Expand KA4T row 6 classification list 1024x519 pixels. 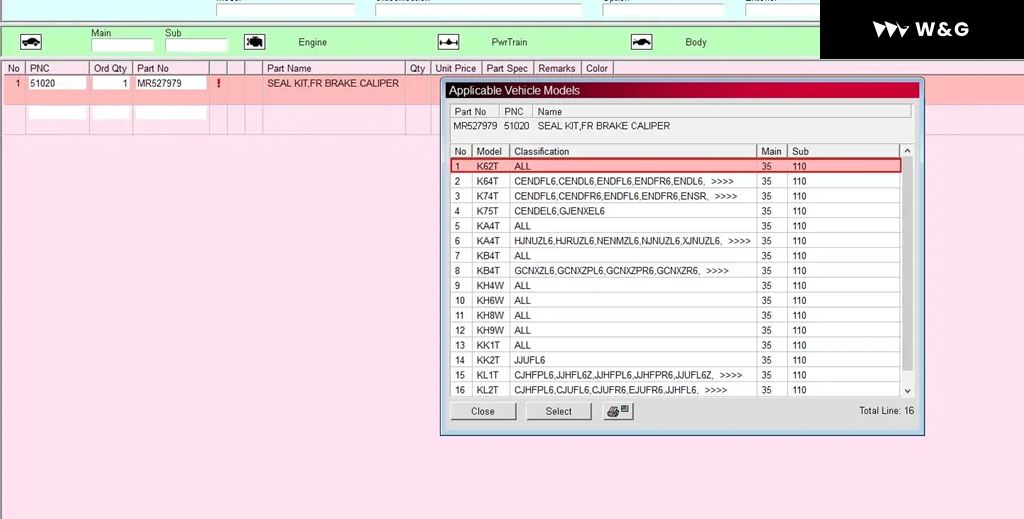(x=740, y=241)
